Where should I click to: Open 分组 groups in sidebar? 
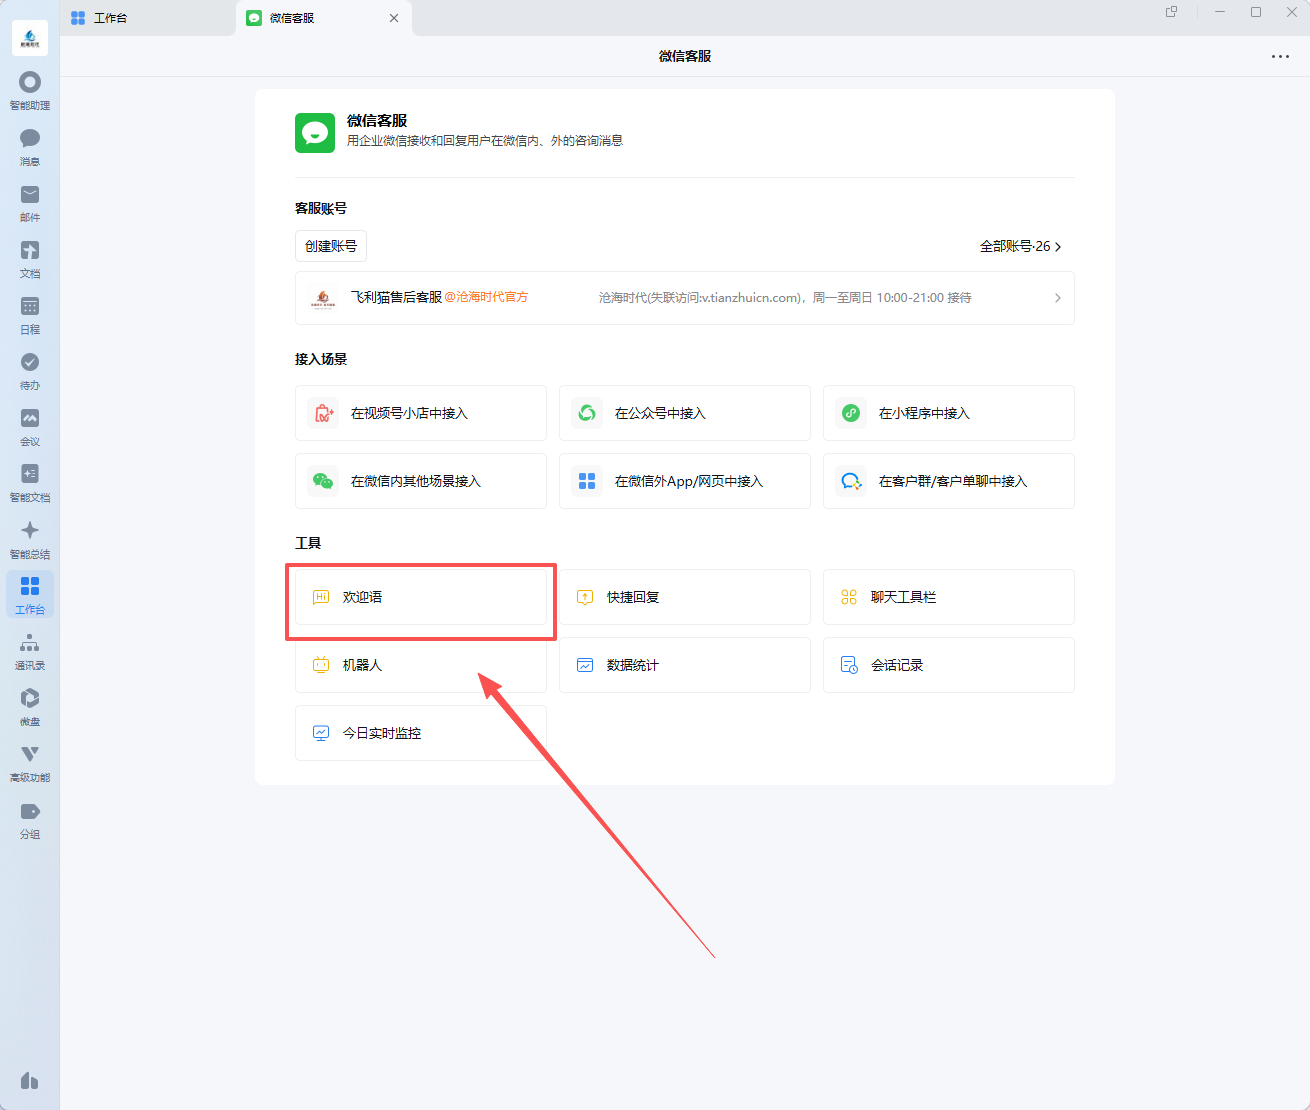(x=30, y=820)
